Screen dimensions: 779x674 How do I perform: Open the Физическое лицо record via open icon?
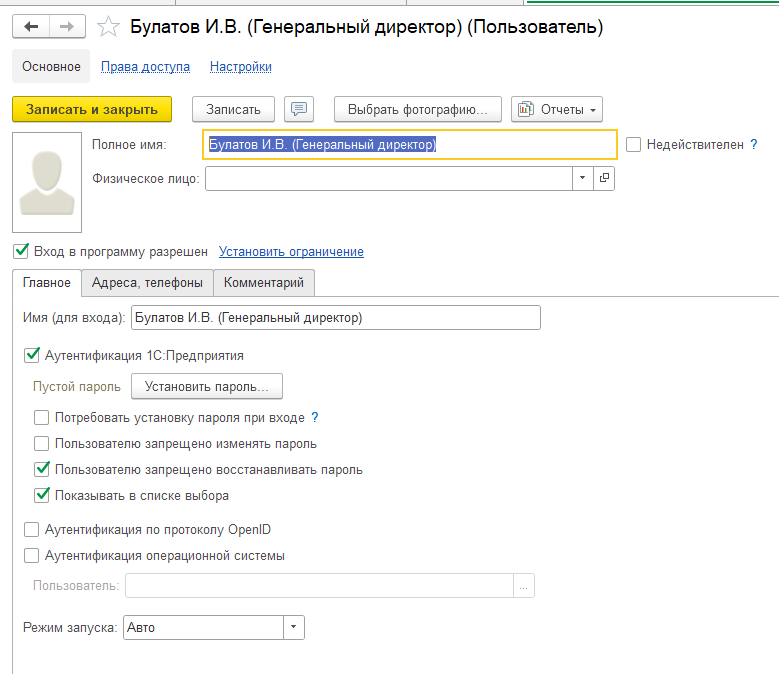[x=604, y=178]
